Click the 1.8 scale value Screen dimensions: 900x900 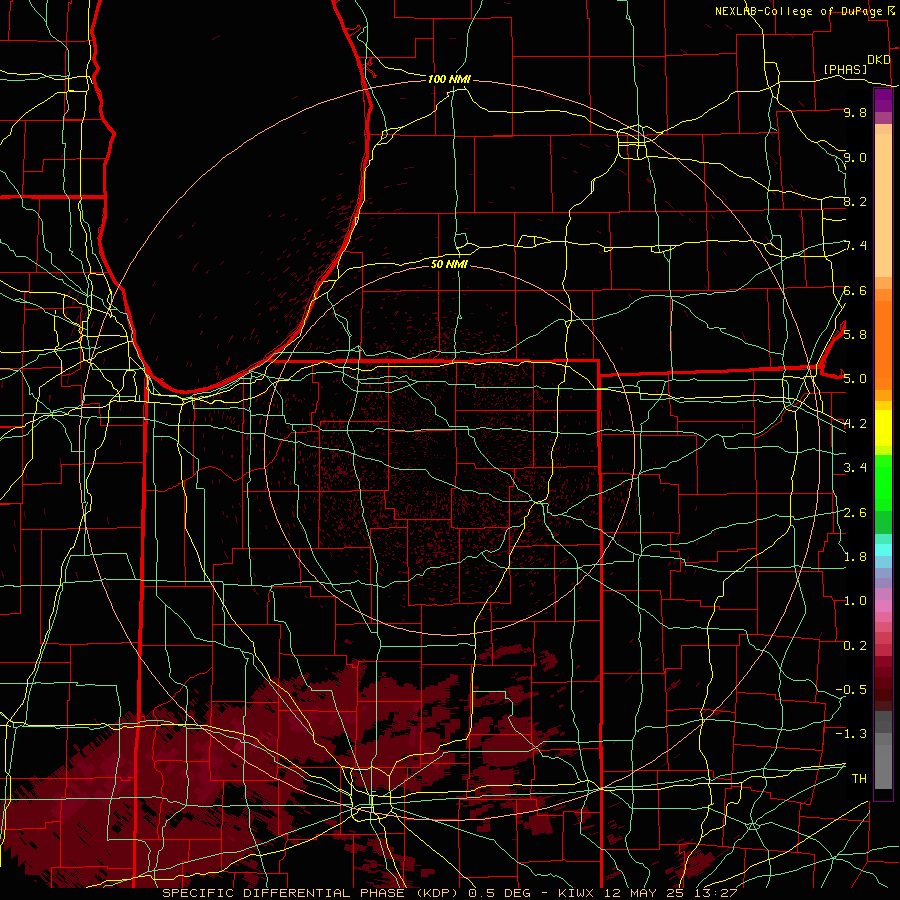click(x=855, y=556)
